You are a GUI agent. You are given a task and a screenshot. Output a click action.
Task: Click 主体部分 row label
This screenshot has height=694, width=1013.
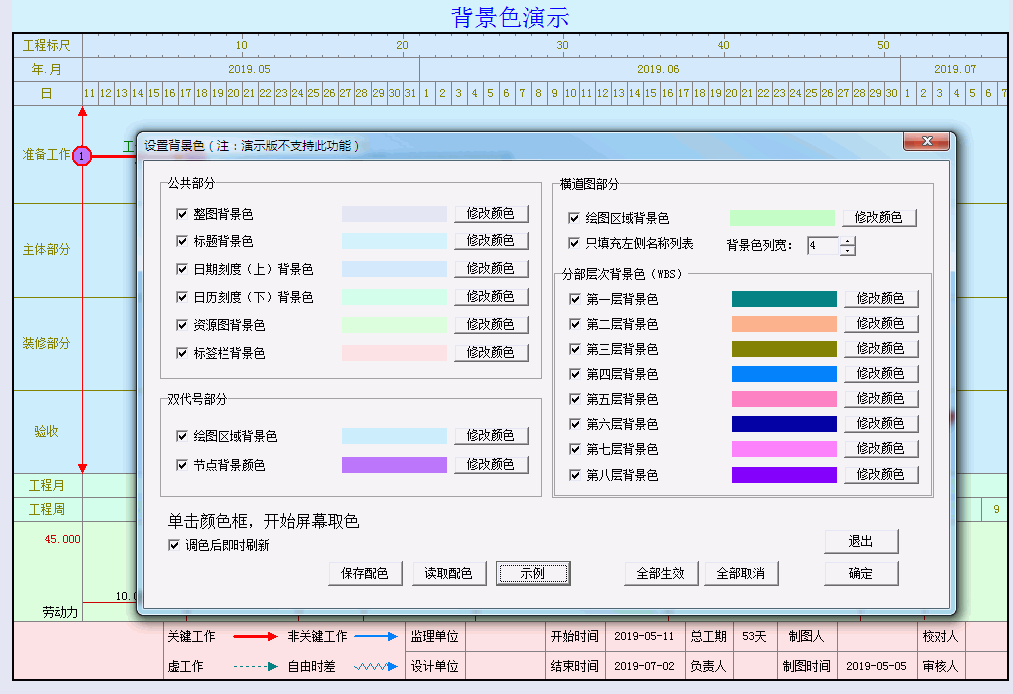[x=47, y=249]
